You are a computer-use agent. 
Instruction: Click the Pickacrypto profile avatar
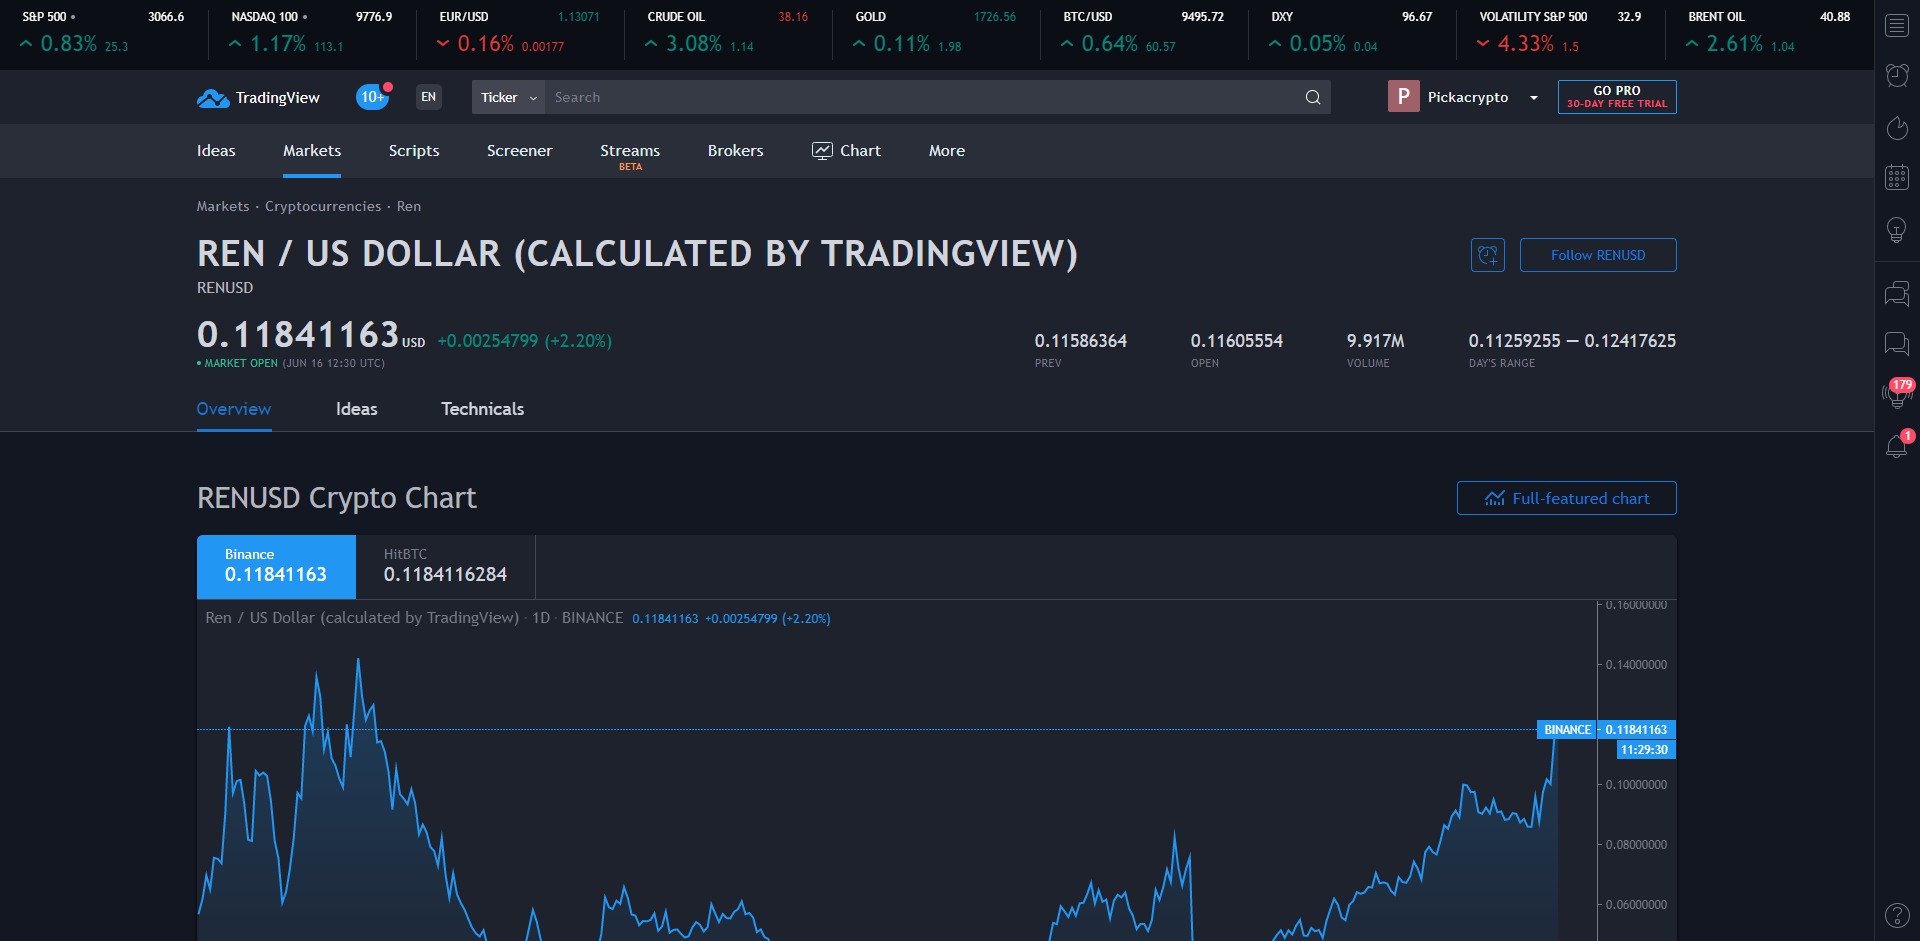(1403, 96)
